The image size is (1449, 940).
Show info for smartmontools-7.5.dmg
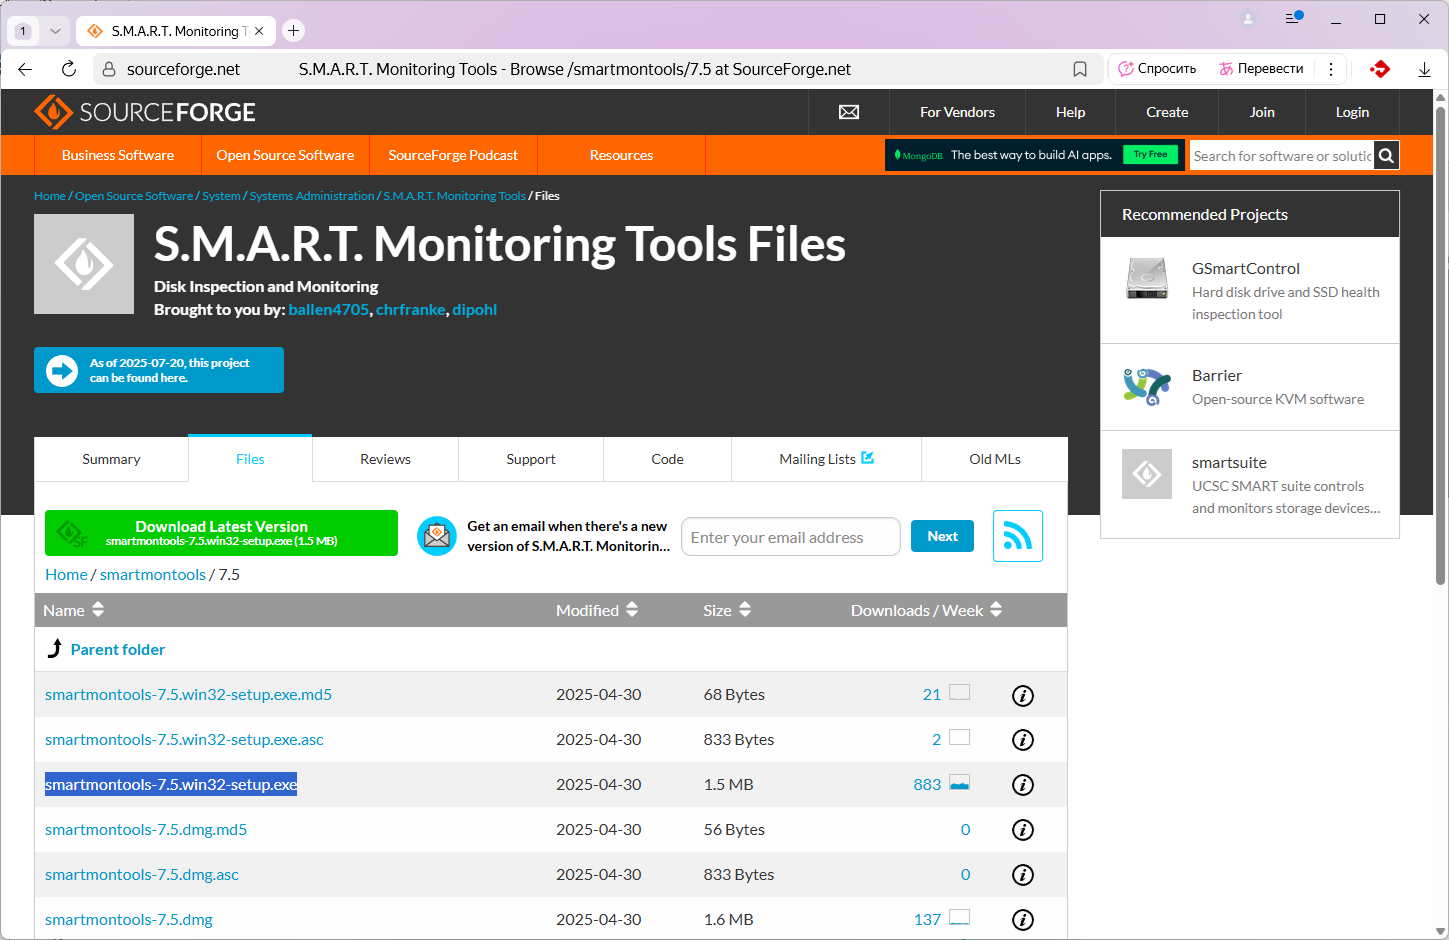[x=1023, y=920]
